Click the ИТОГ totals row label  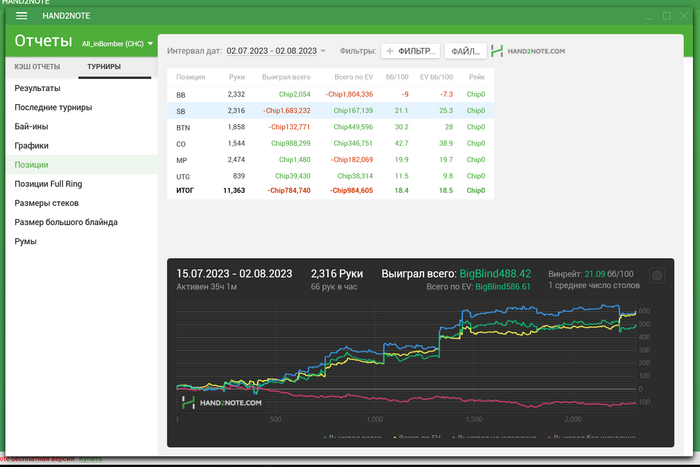[x=185, y=191]
